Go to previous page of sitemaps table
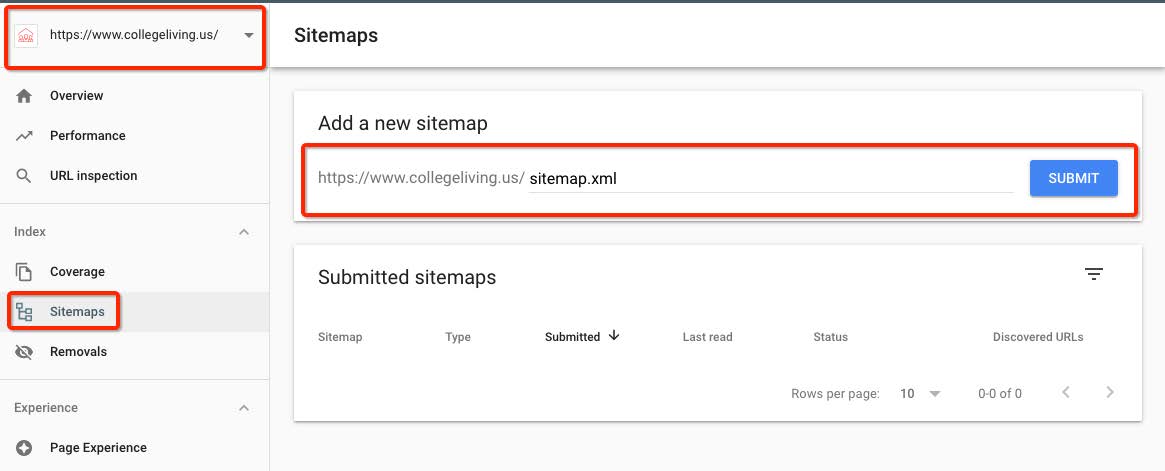1165x471 pixels. pyautogui.click(x=1065, y=392)
